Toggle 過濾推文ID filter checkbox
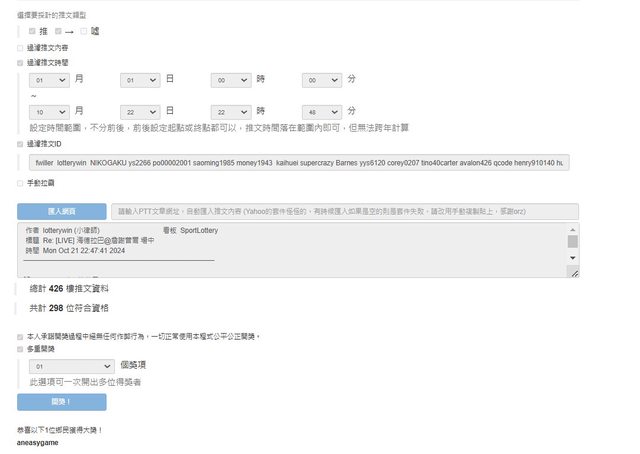 pos(21,144)
